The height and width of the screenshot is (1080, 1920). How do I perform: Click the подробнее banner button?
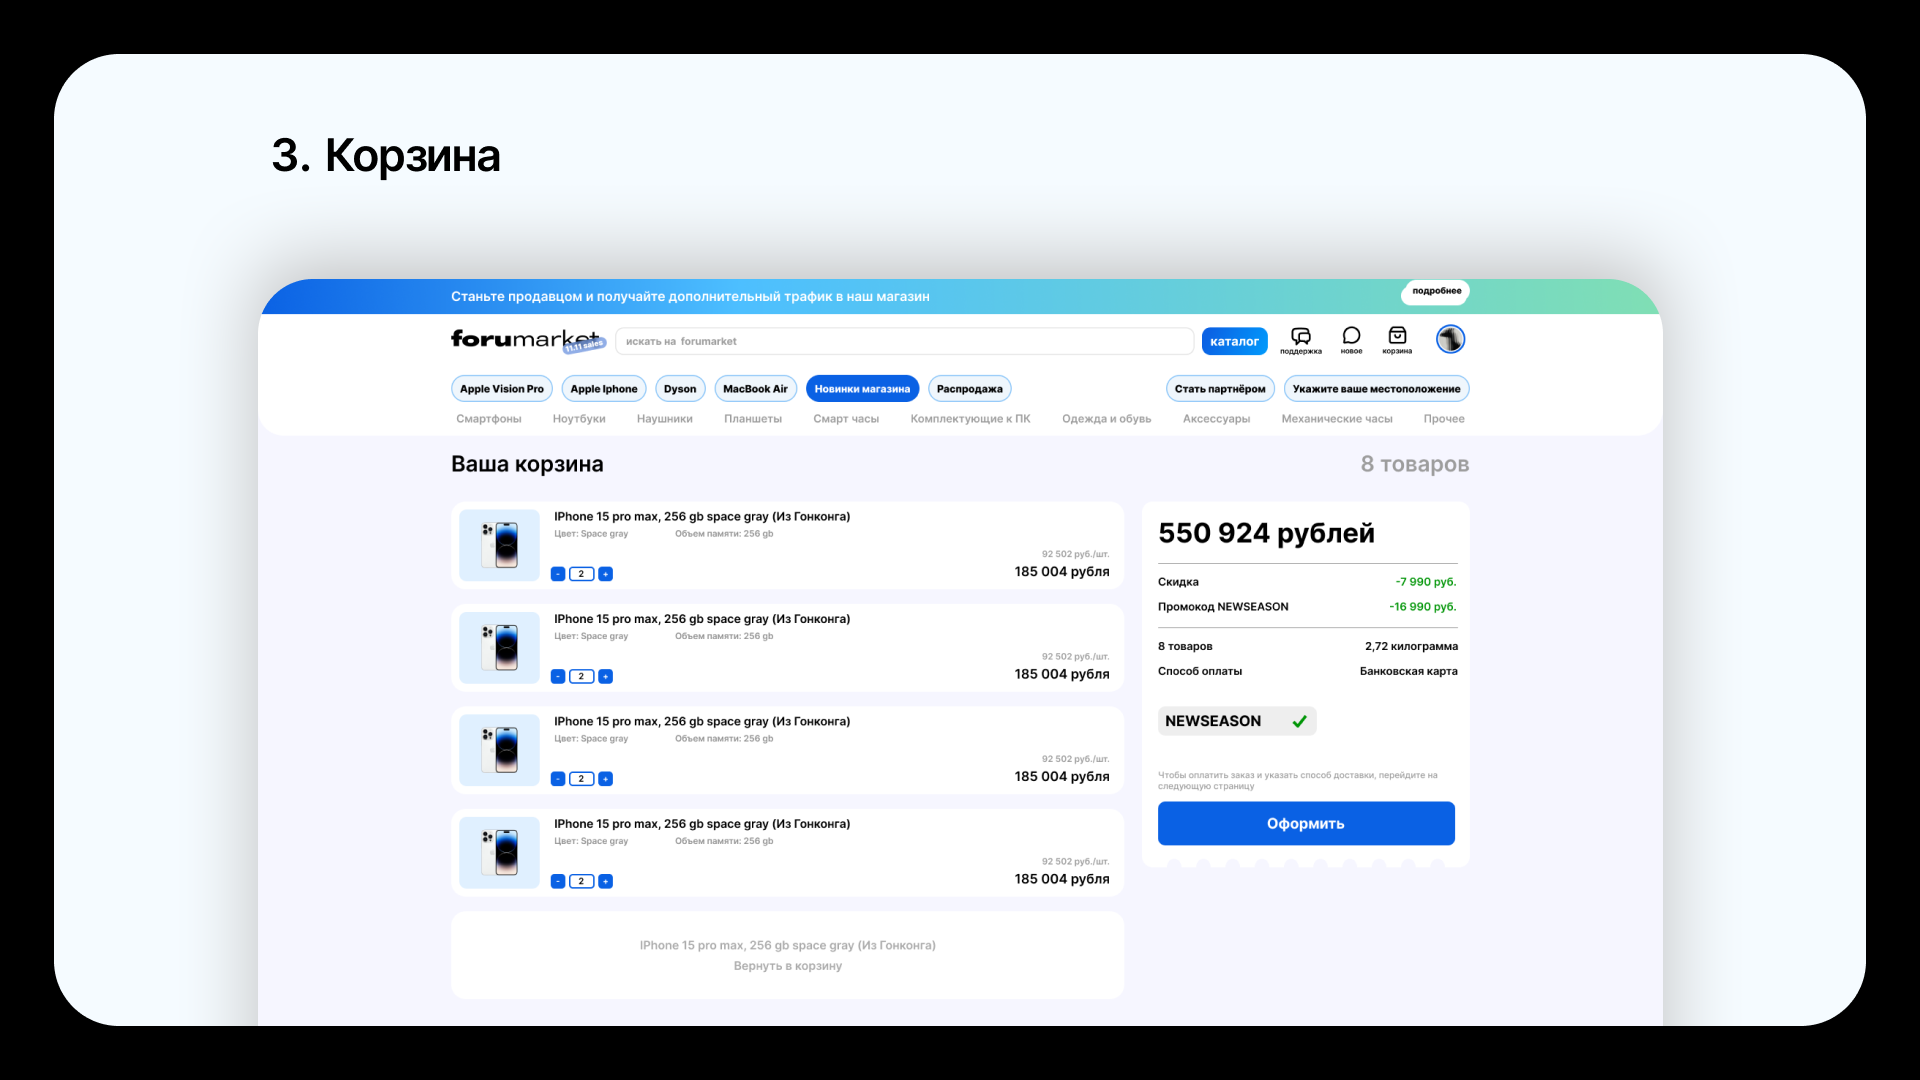tap(1436, 291)
